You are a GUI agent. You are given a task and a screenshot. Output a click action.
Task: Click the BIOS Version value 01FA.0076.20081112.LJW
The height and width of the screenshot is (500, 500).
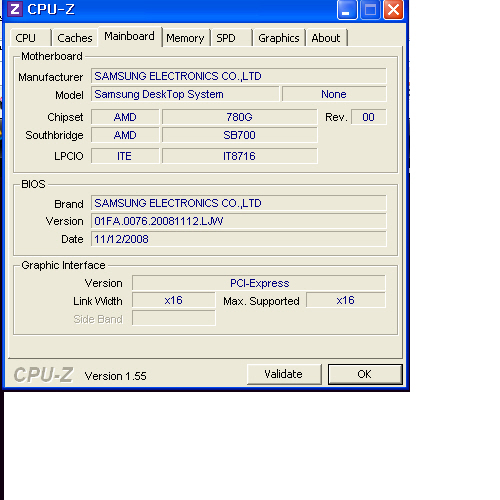(239, 221)
